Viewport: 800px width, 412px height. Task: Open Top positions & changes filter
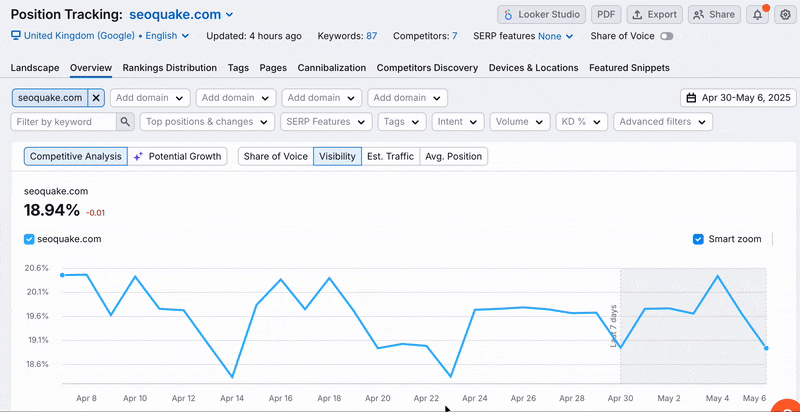click(207, 122)
